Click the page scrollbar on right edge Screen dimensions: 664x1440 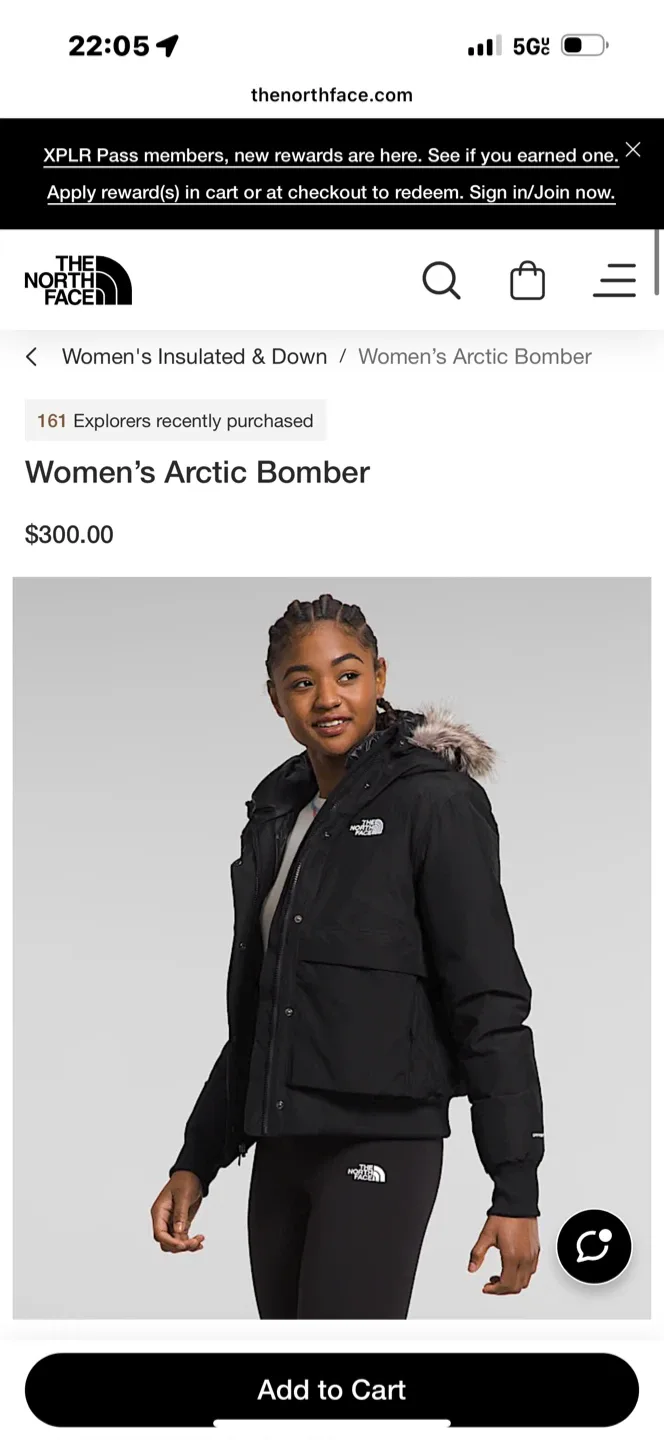pos(657,262)
